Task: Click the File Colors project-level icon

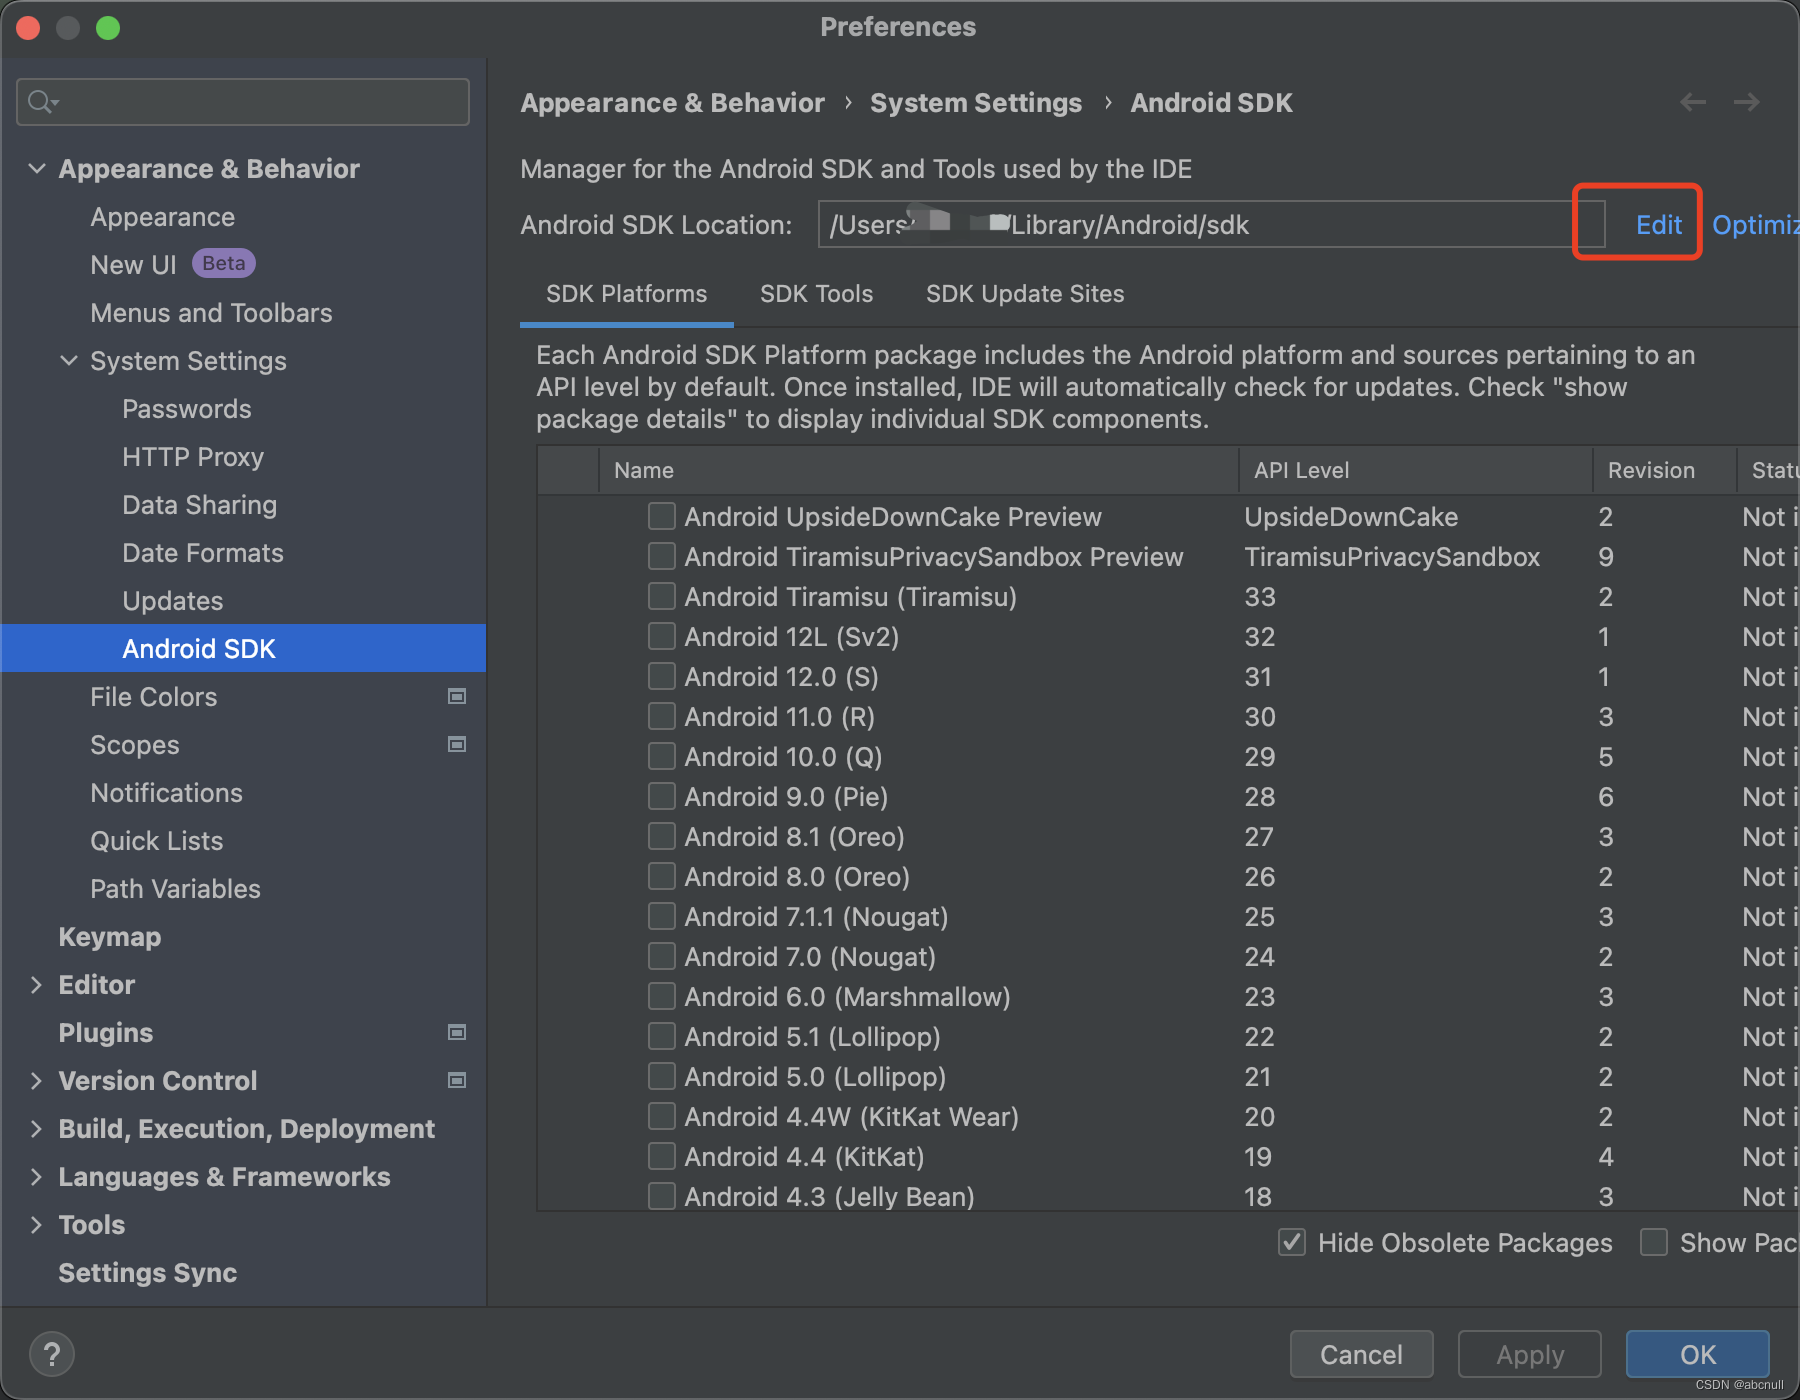Action: (x=457, y=697)
